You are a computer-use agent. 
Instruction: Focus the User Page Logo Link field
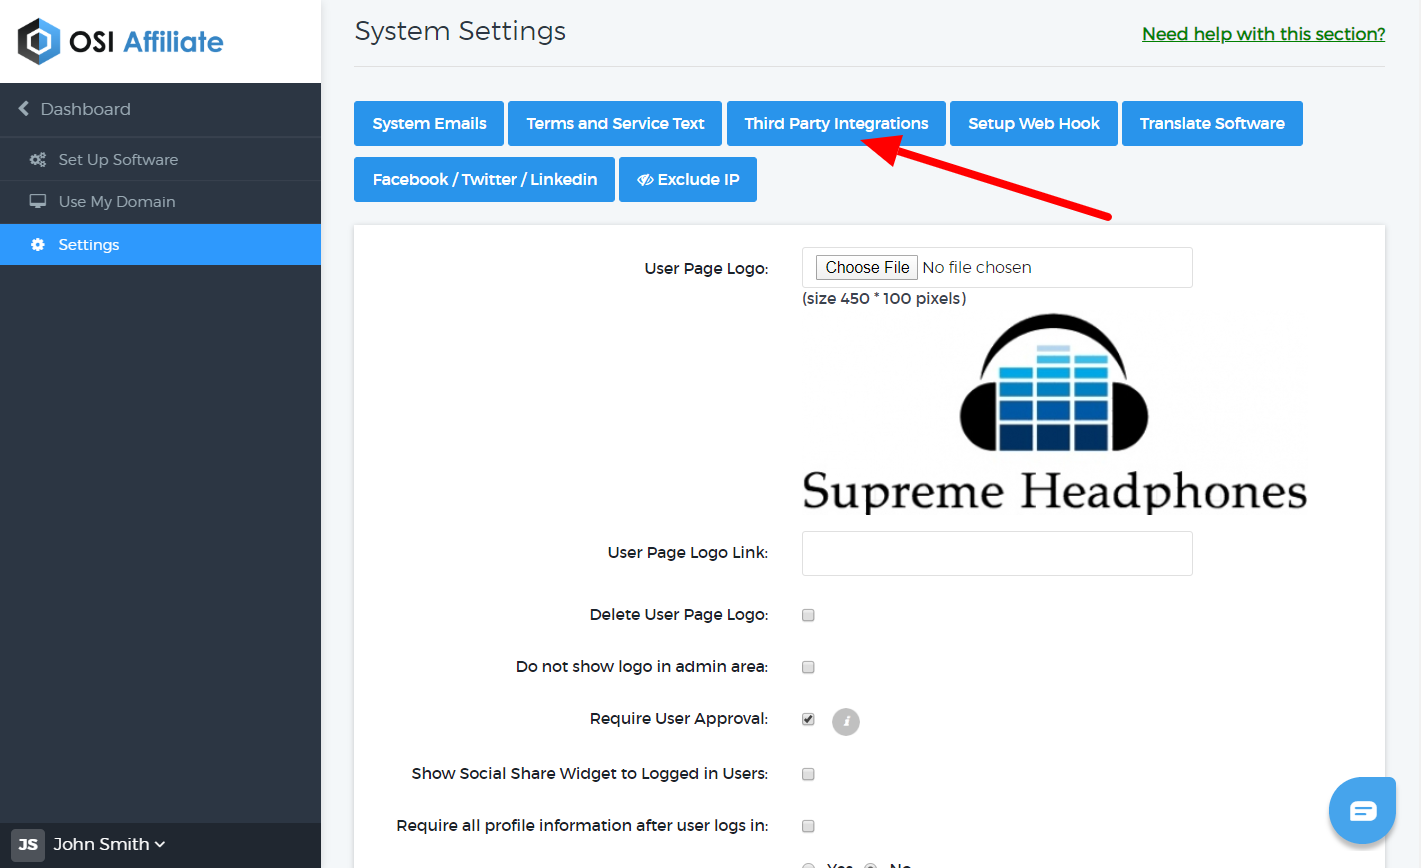997,553
